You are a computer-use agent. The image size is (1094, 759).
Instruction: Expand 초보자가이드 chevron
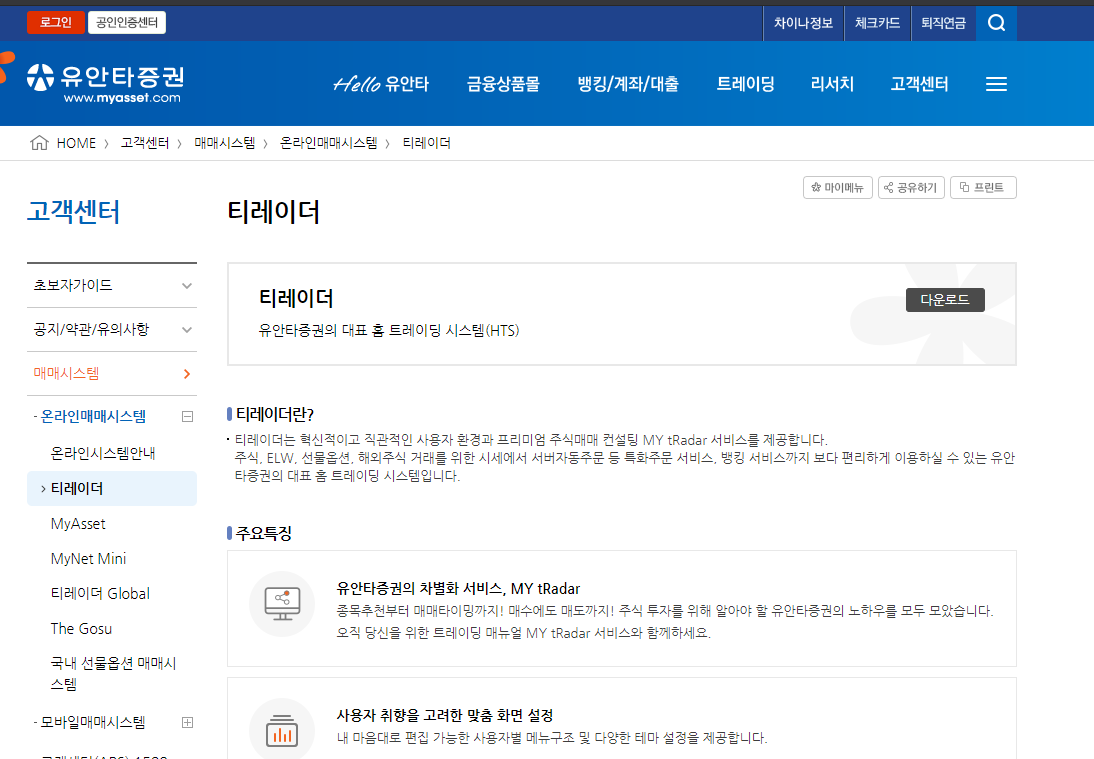pyautogui.click(x=187, y=286)
